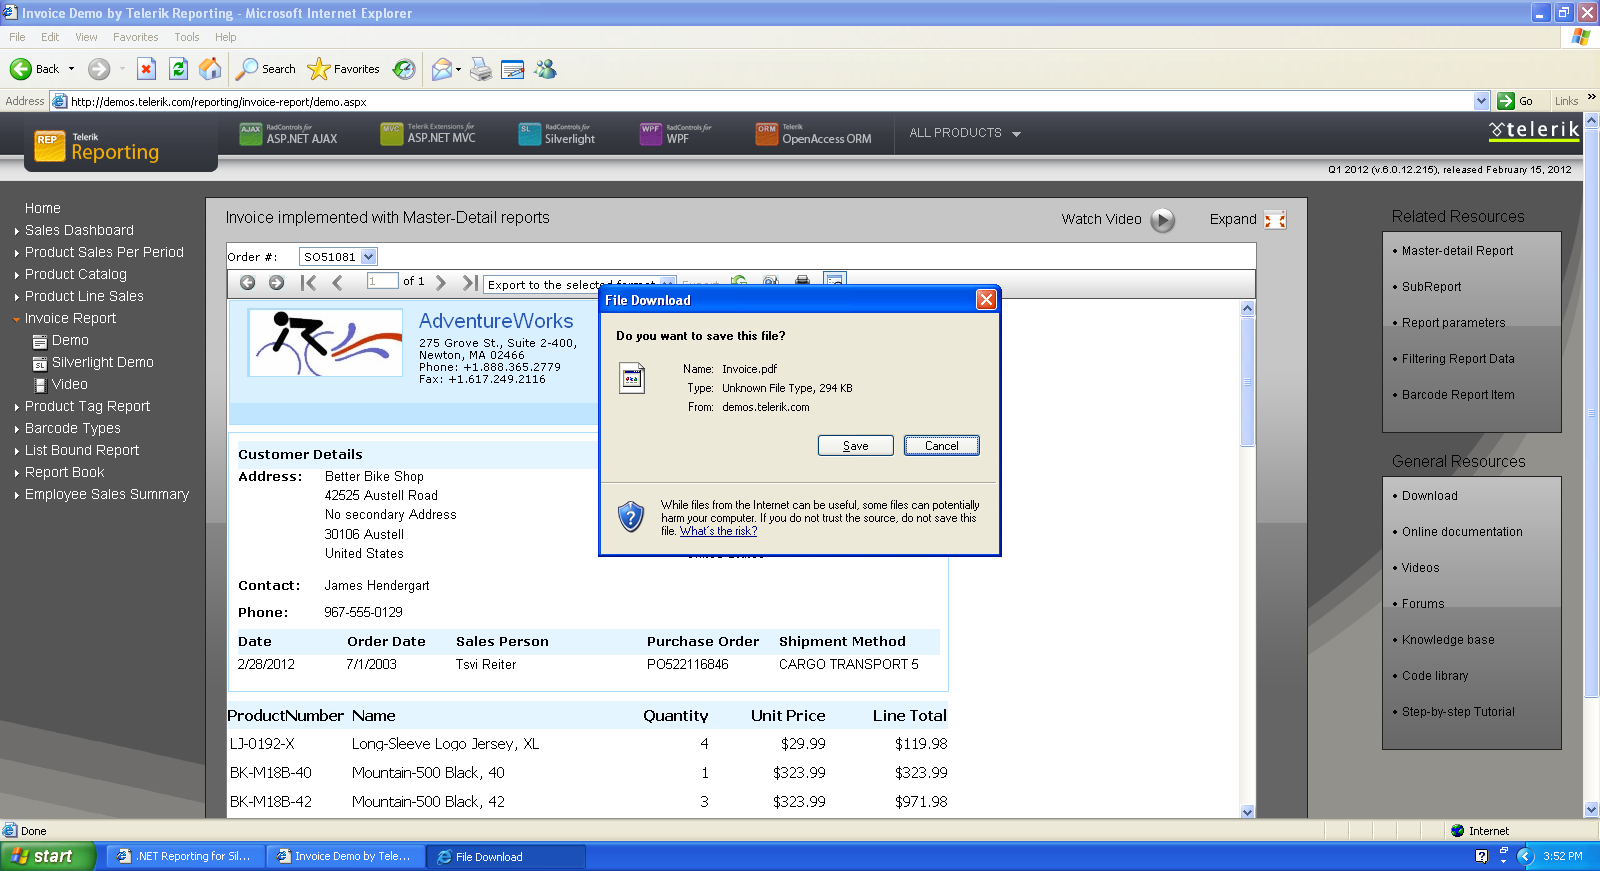1600x871 pixels.
Task: Open the IE Favorites star
Action: [344, 69]
